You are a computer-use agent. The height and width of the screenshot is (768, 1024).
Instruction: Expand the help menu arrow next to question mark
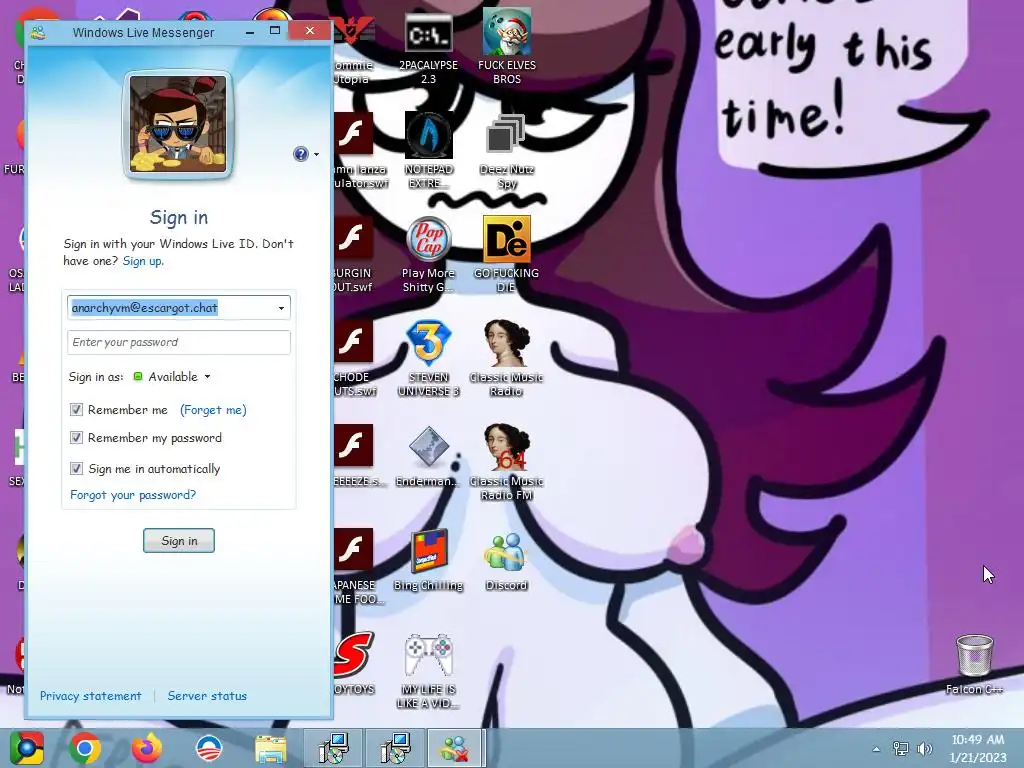[316, 155]
